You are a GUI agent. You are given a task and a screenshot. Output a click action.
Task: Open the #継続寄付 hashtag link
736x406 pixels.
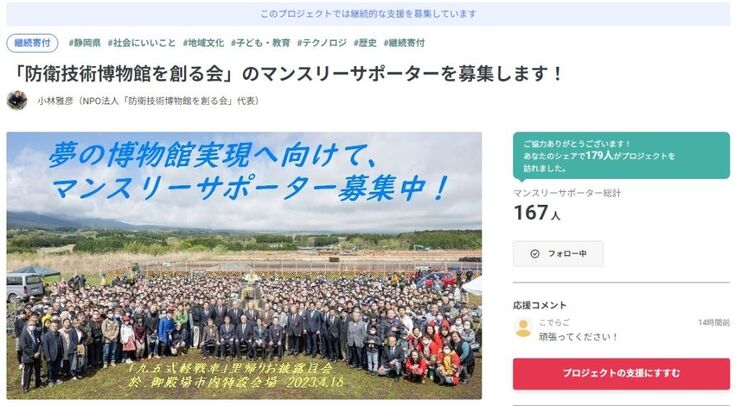(404, 43)
